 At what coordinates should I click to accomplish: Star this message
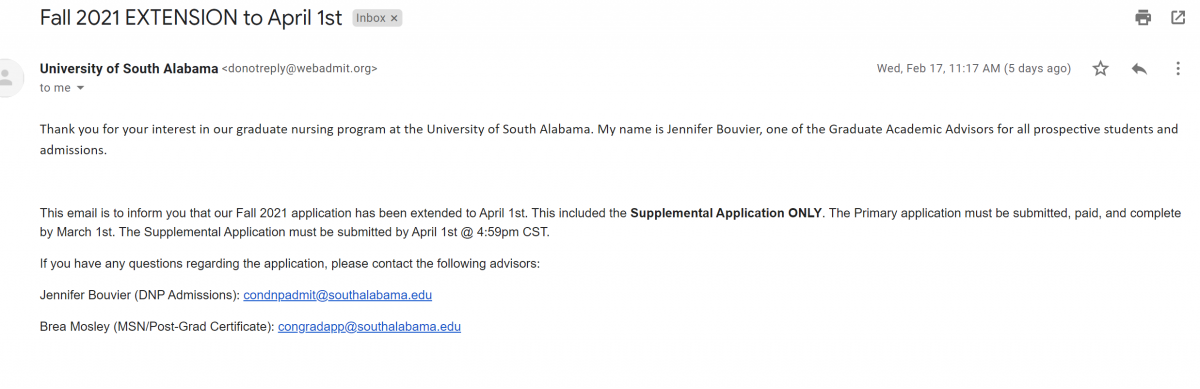click(x=1101, y=69)
